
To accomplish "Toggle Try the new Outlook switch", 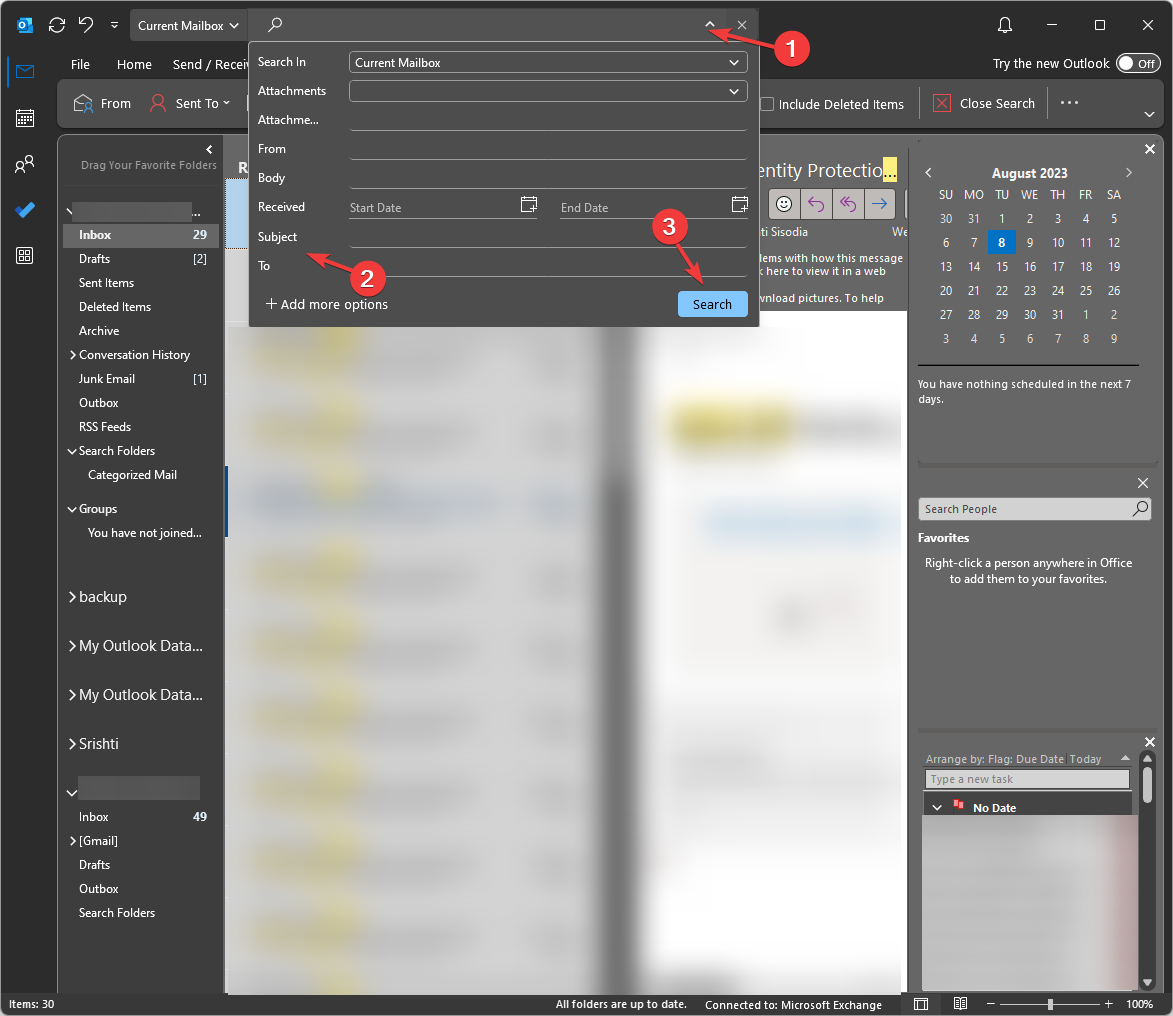I will [x=1138, y=64].
